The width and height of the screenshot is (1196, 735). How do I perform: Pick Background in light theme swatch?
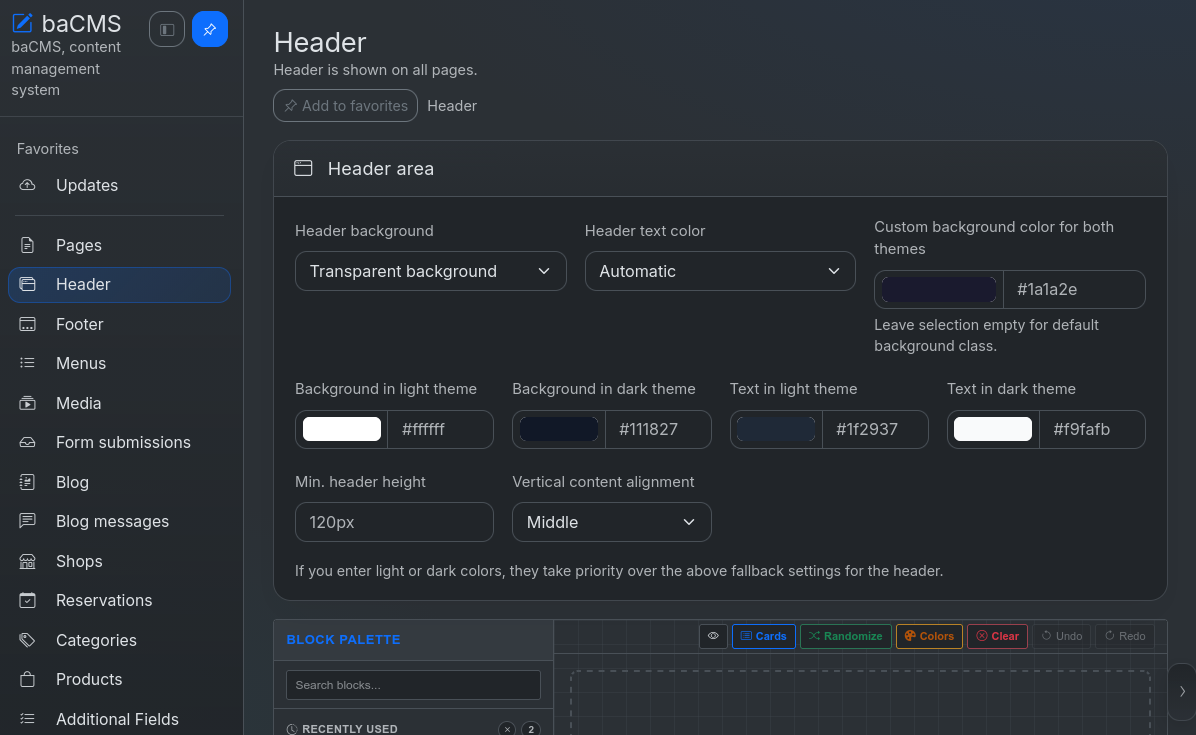click(x=342, y=429)
